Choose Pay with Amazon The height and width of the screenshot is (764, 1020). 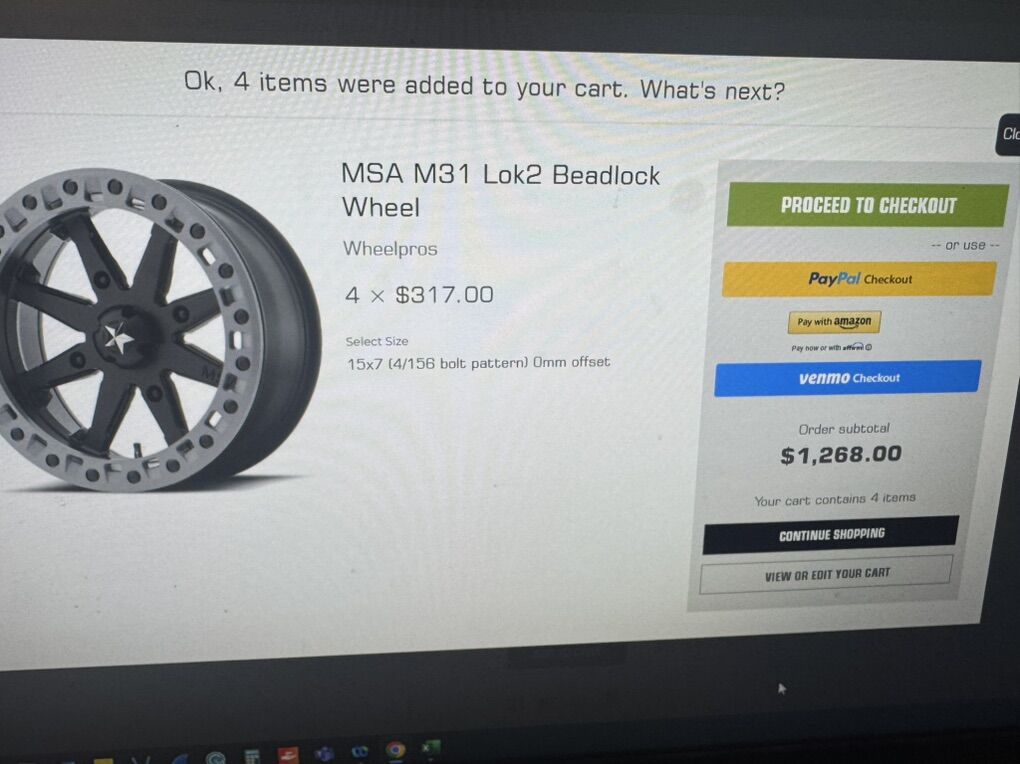835,321
